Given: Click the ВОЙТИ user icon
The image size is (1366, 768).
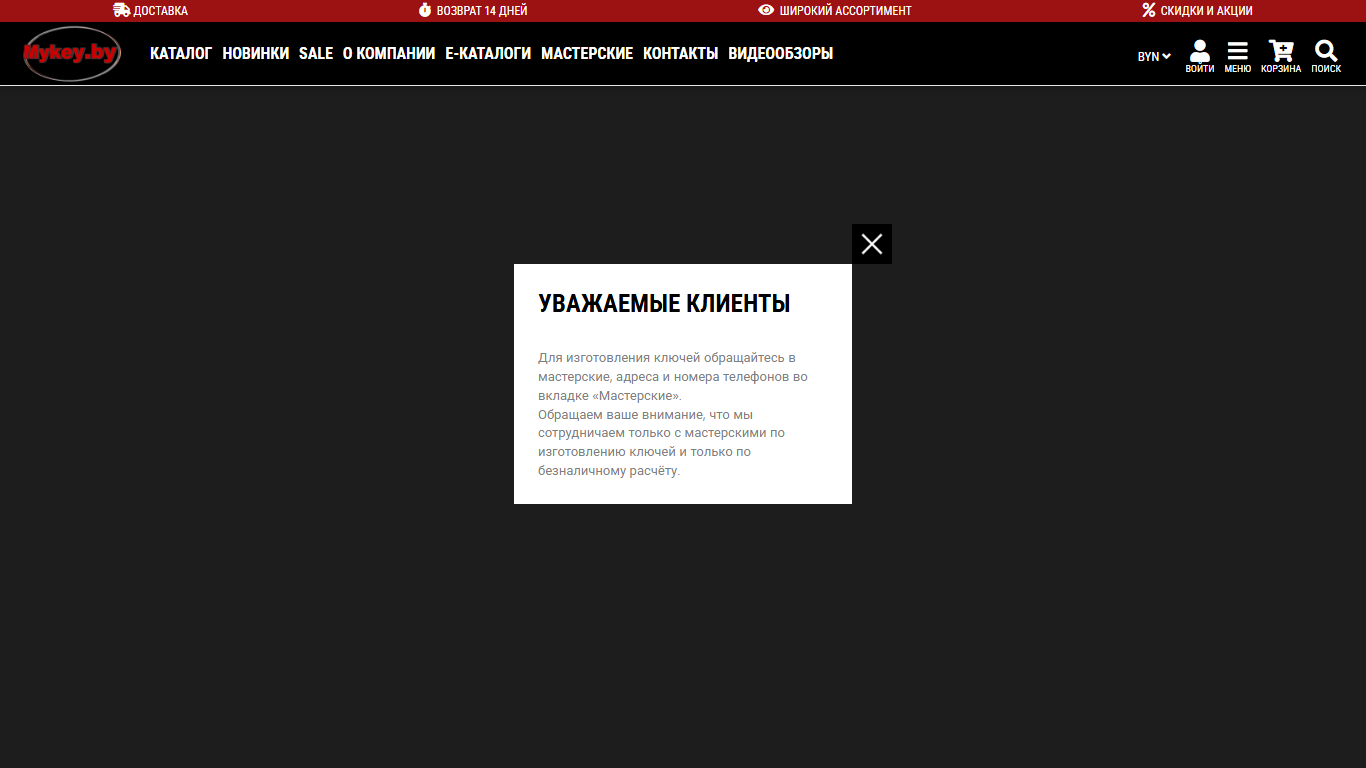Looking at the screenshot, I should [x=1200, y=56].
